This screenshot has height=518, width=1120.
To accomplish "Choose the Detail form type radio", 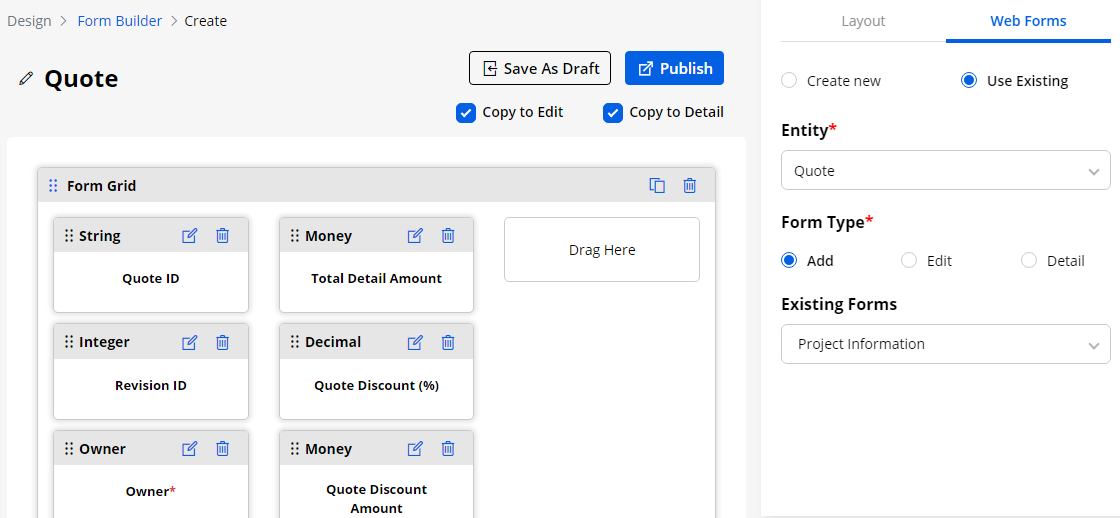I will tap(1029, 261).
